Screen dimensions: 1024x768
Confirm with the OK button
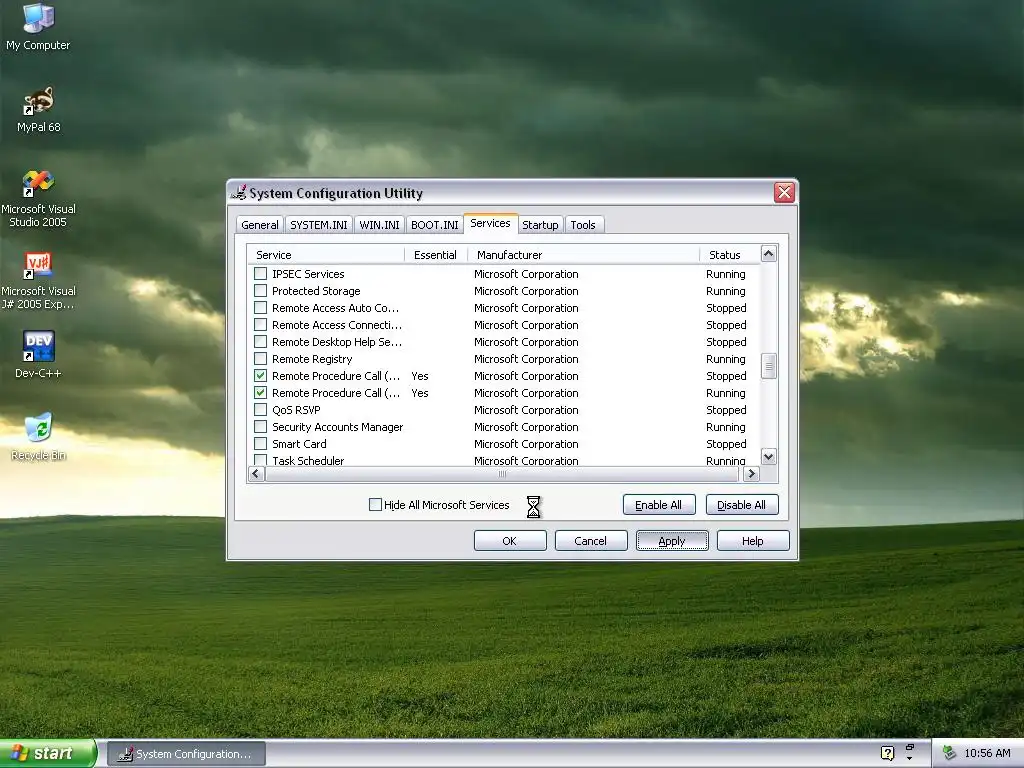coord(509,541)
